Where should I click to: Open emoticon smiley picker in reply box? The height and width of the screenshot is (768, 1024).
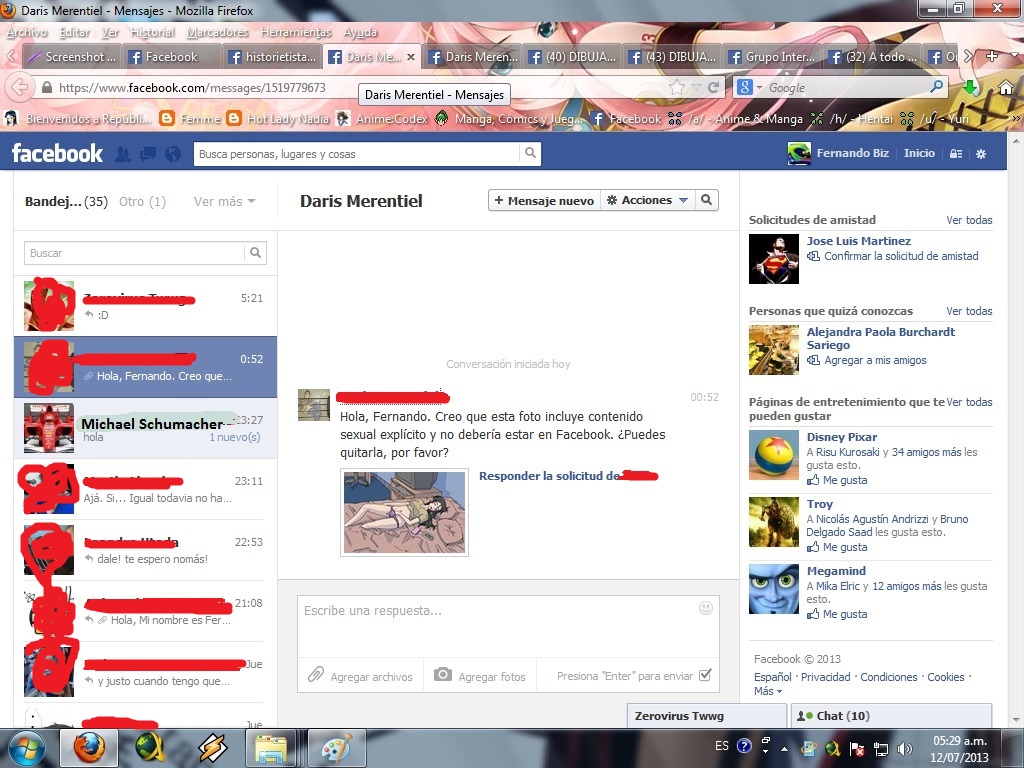click(706, 608)
